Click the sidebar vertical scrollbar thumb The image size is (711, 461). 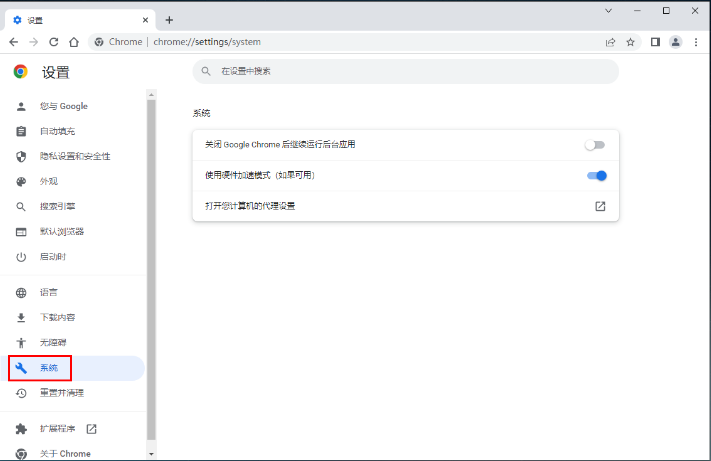pos(151,270)
